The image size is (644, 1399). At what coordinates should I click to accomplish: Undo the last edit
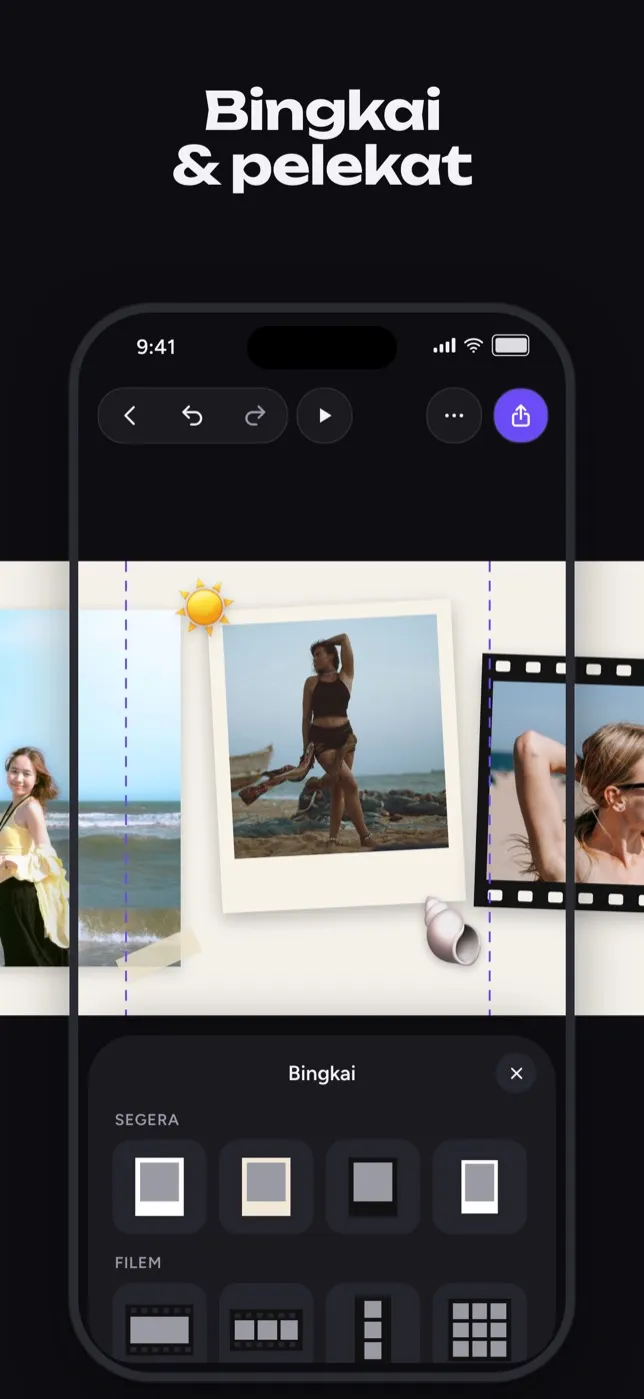(x=192, y=416)
